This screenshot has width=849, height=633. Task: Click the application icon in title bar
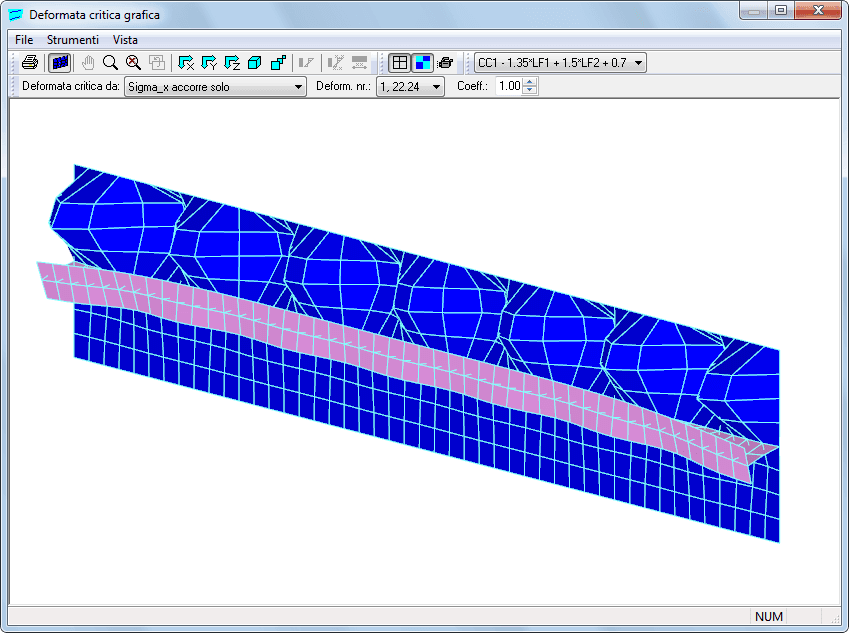[x=16, y=15]
